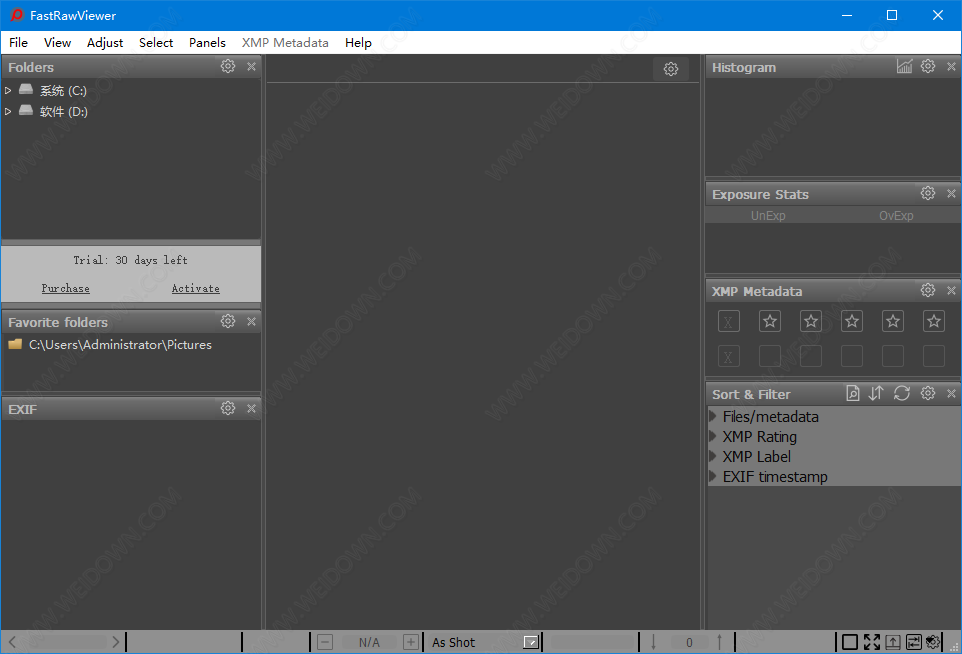The height and width of the screenshot is (654, 962).
Task: Set XMP rating to one star
Action: coord(769,321)
